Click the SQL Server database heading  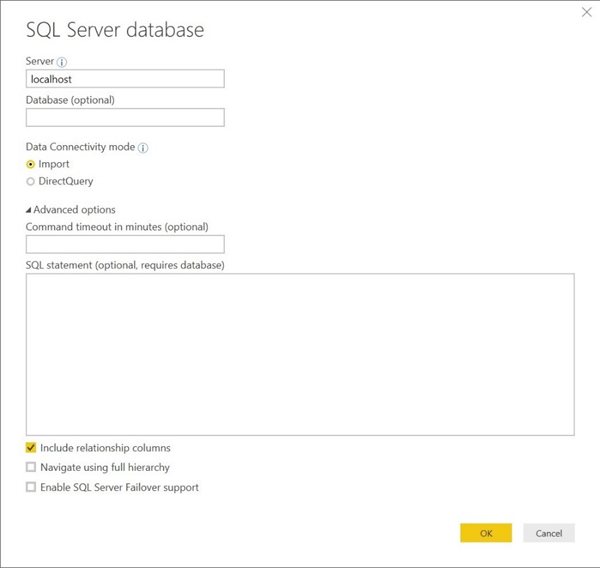point(115,30)
